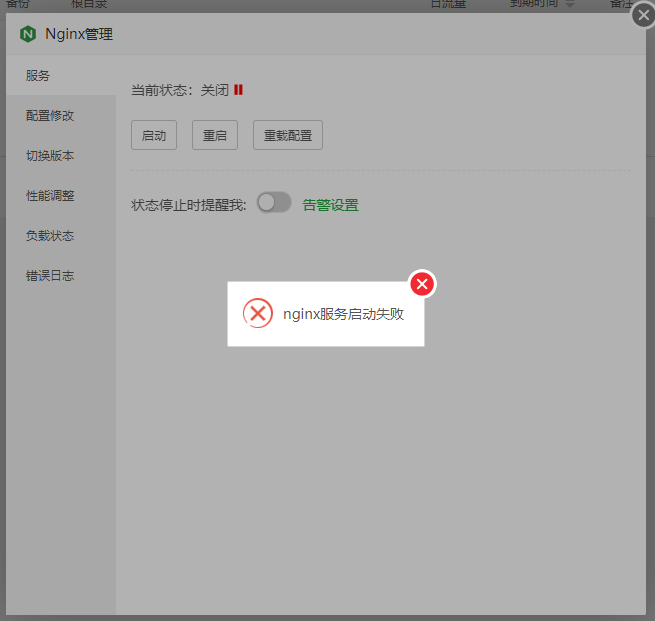This screenshot has width=655, height=621.
Task: Click the 重载配置 button
Action: [x=288, y=135]
